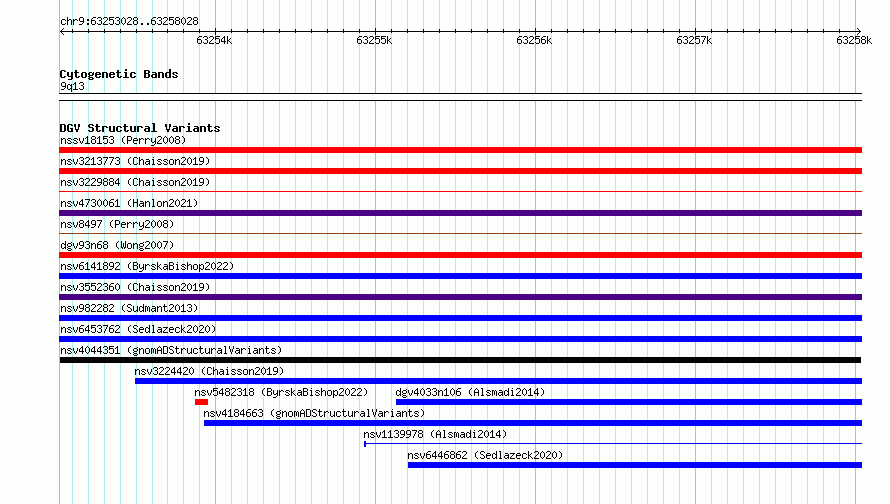
Task: Select the 63256k ruler position label
Action: [534, 40]
